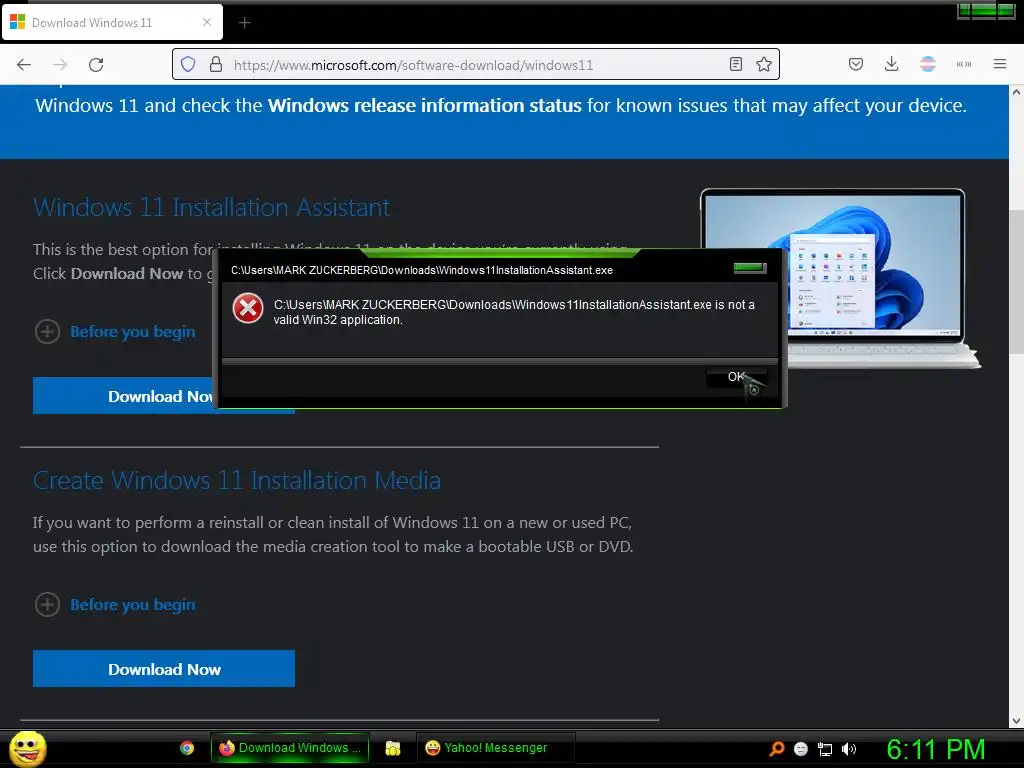The height and width of the screenshot is (768, 1024).
Task: Save page to Pocket
Action: [856, 64]
